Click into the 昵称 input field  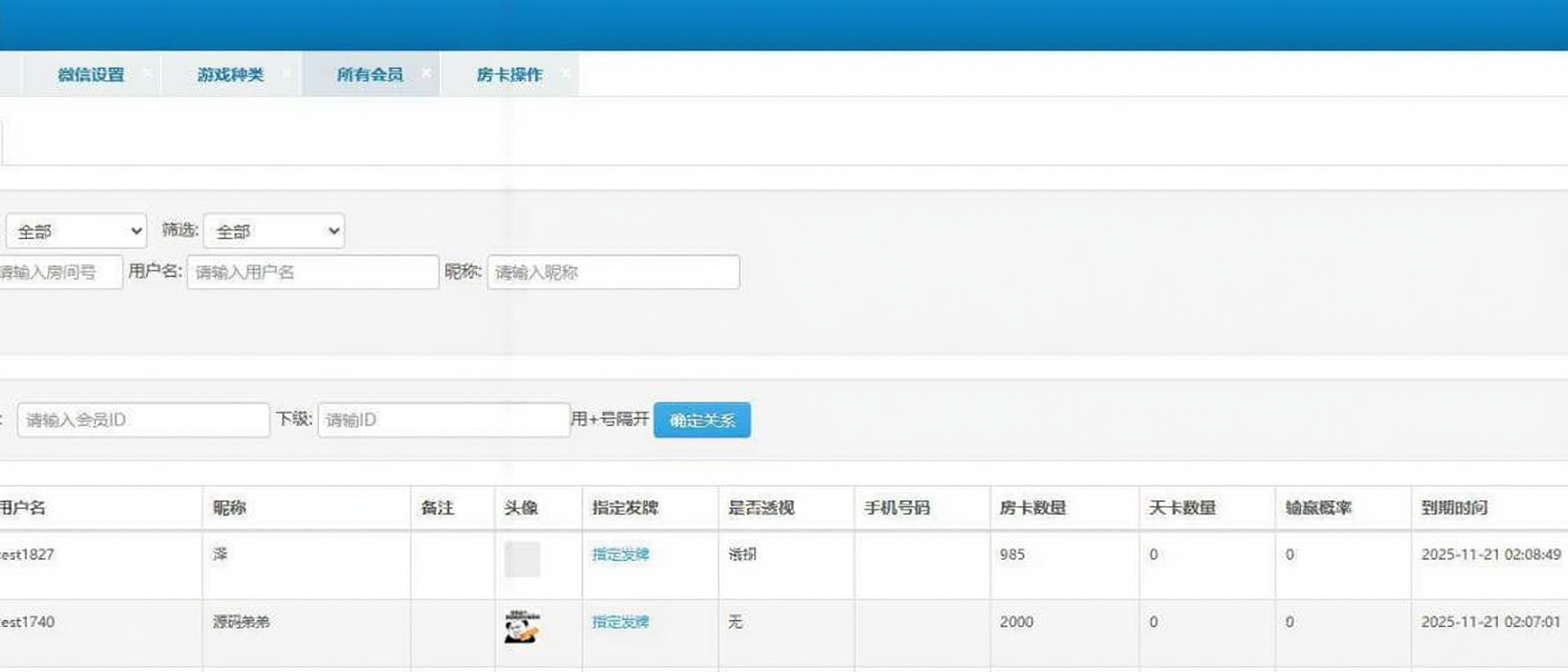(x=613, y=272)
